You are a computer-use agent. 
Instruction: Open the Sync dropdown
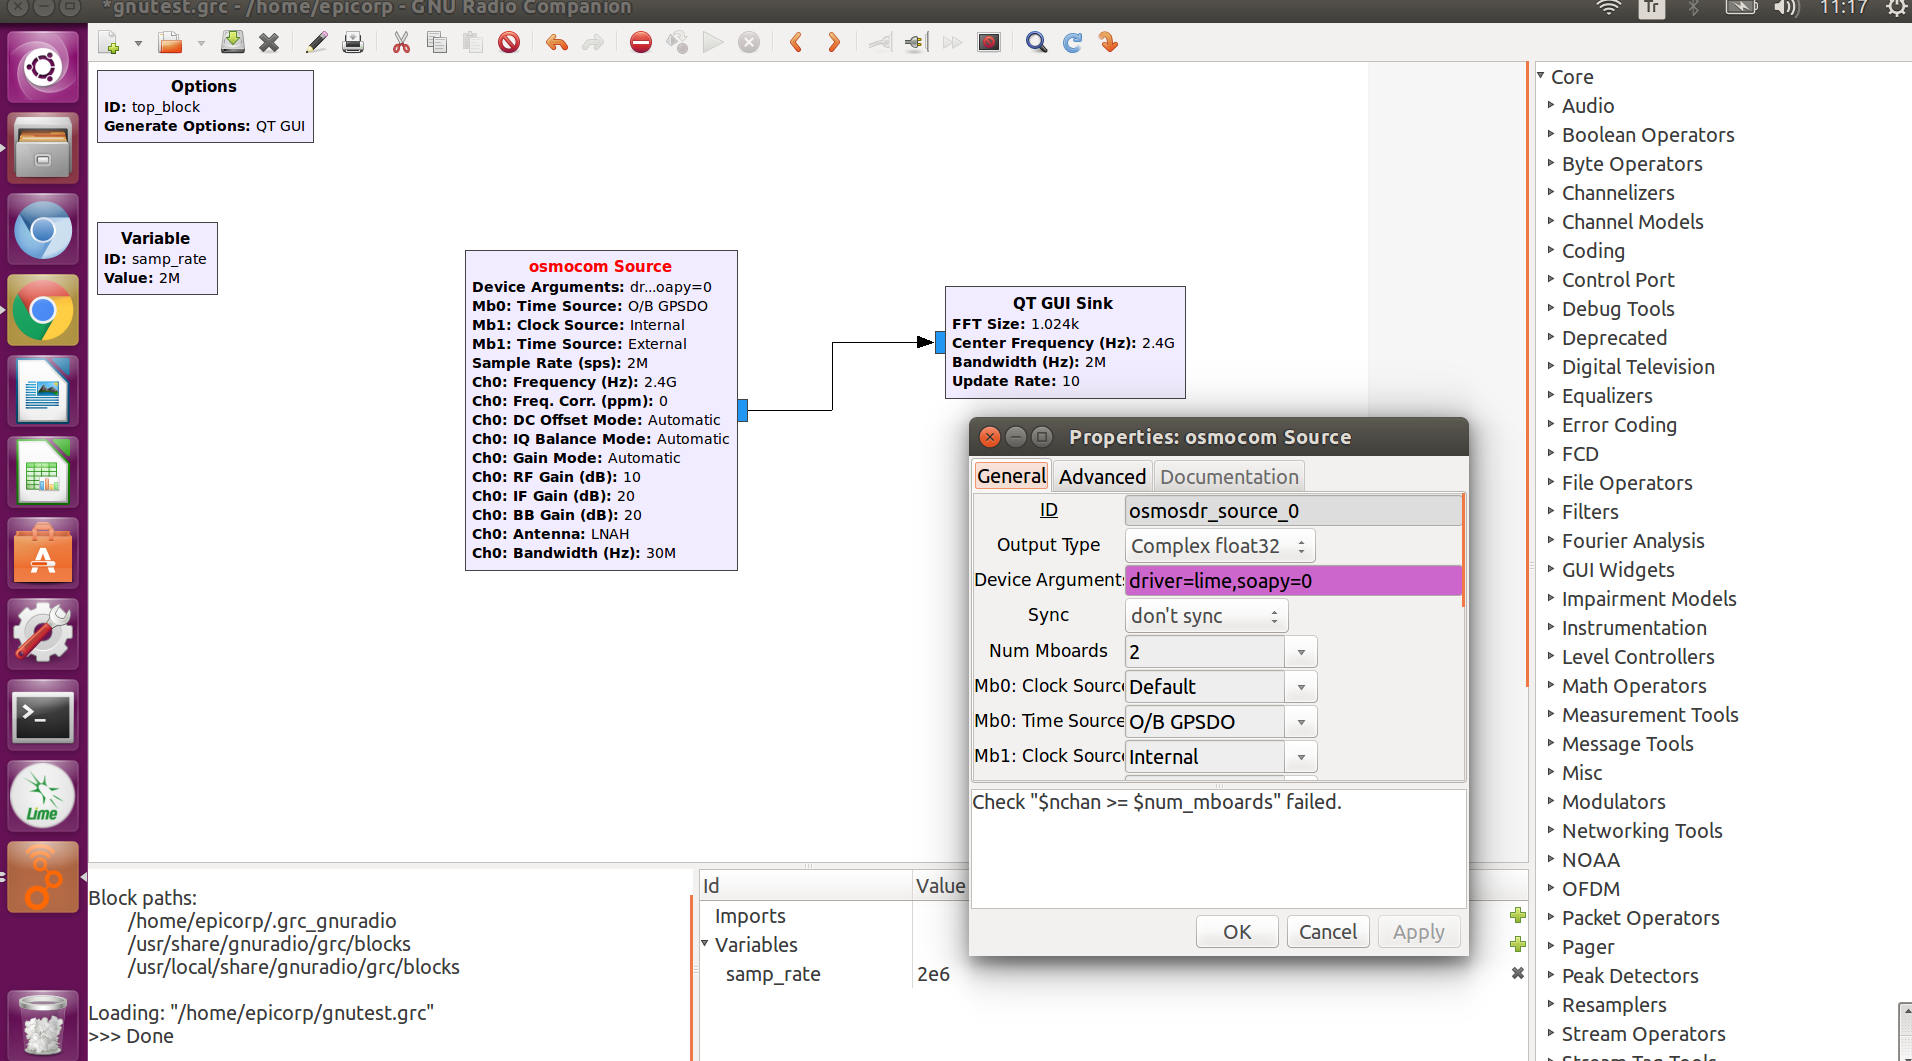tap(1205, 616)
